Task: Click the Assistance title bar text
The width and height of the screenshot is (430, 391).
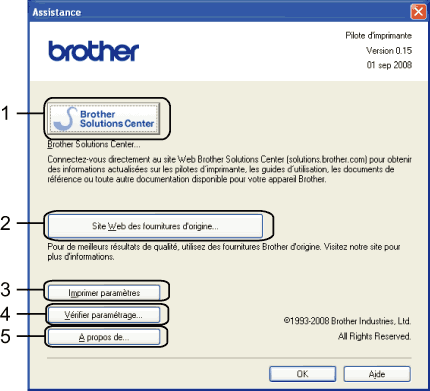Action: (x=57, y=12)
